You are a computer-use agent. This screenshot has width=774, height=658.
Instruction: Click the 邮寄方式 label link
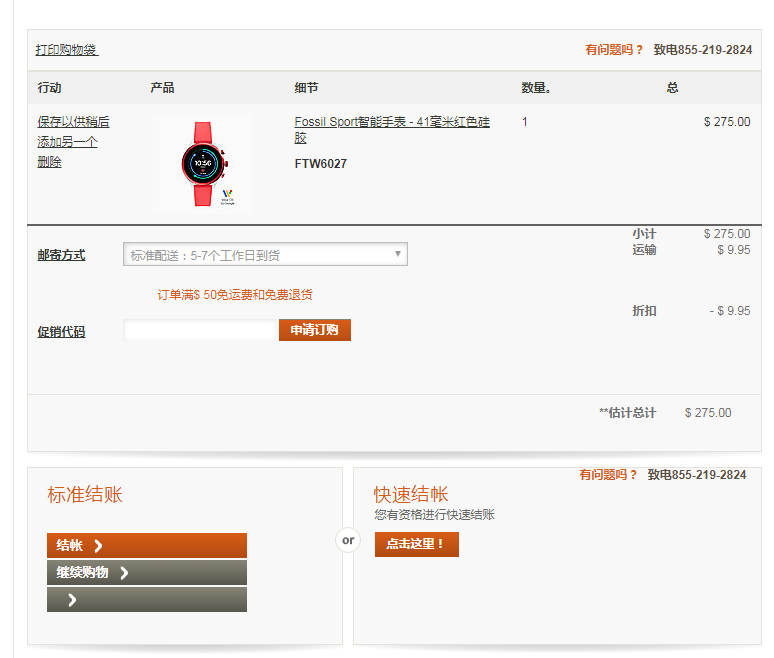[x=61, y=255]
